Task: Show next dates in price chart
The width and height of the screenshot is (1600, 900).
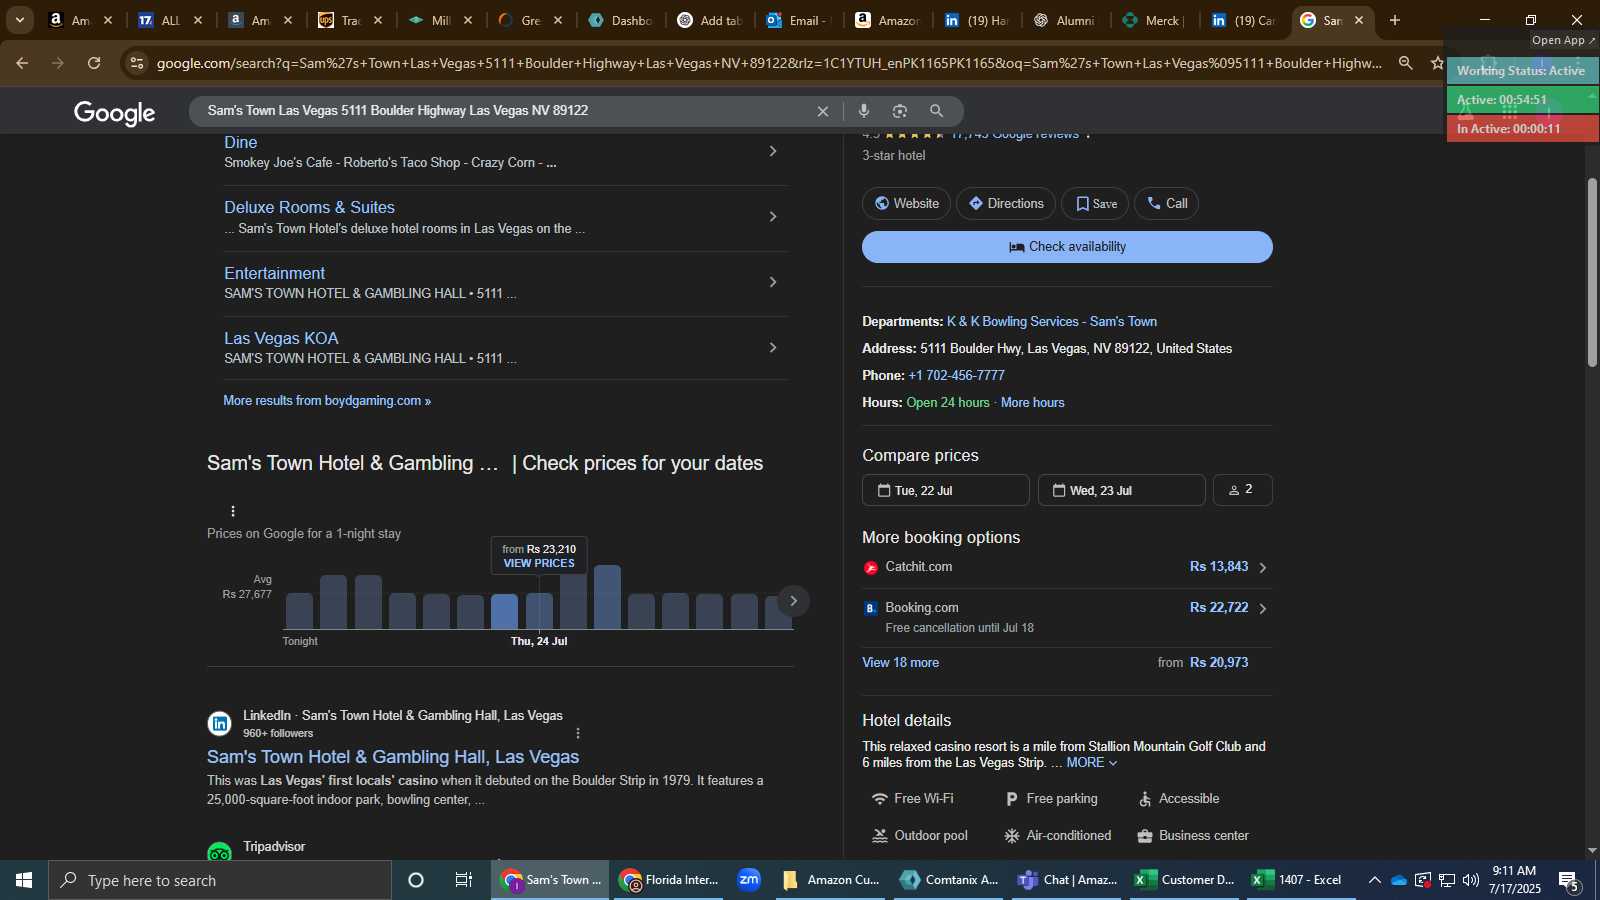Action: tap(793, 601)
